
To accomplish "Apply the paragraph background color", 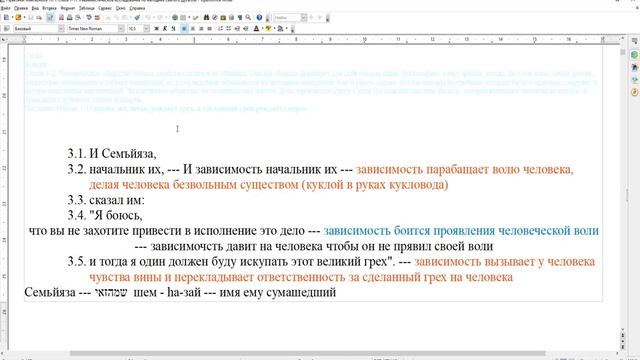I will click(x=280, y=29).
